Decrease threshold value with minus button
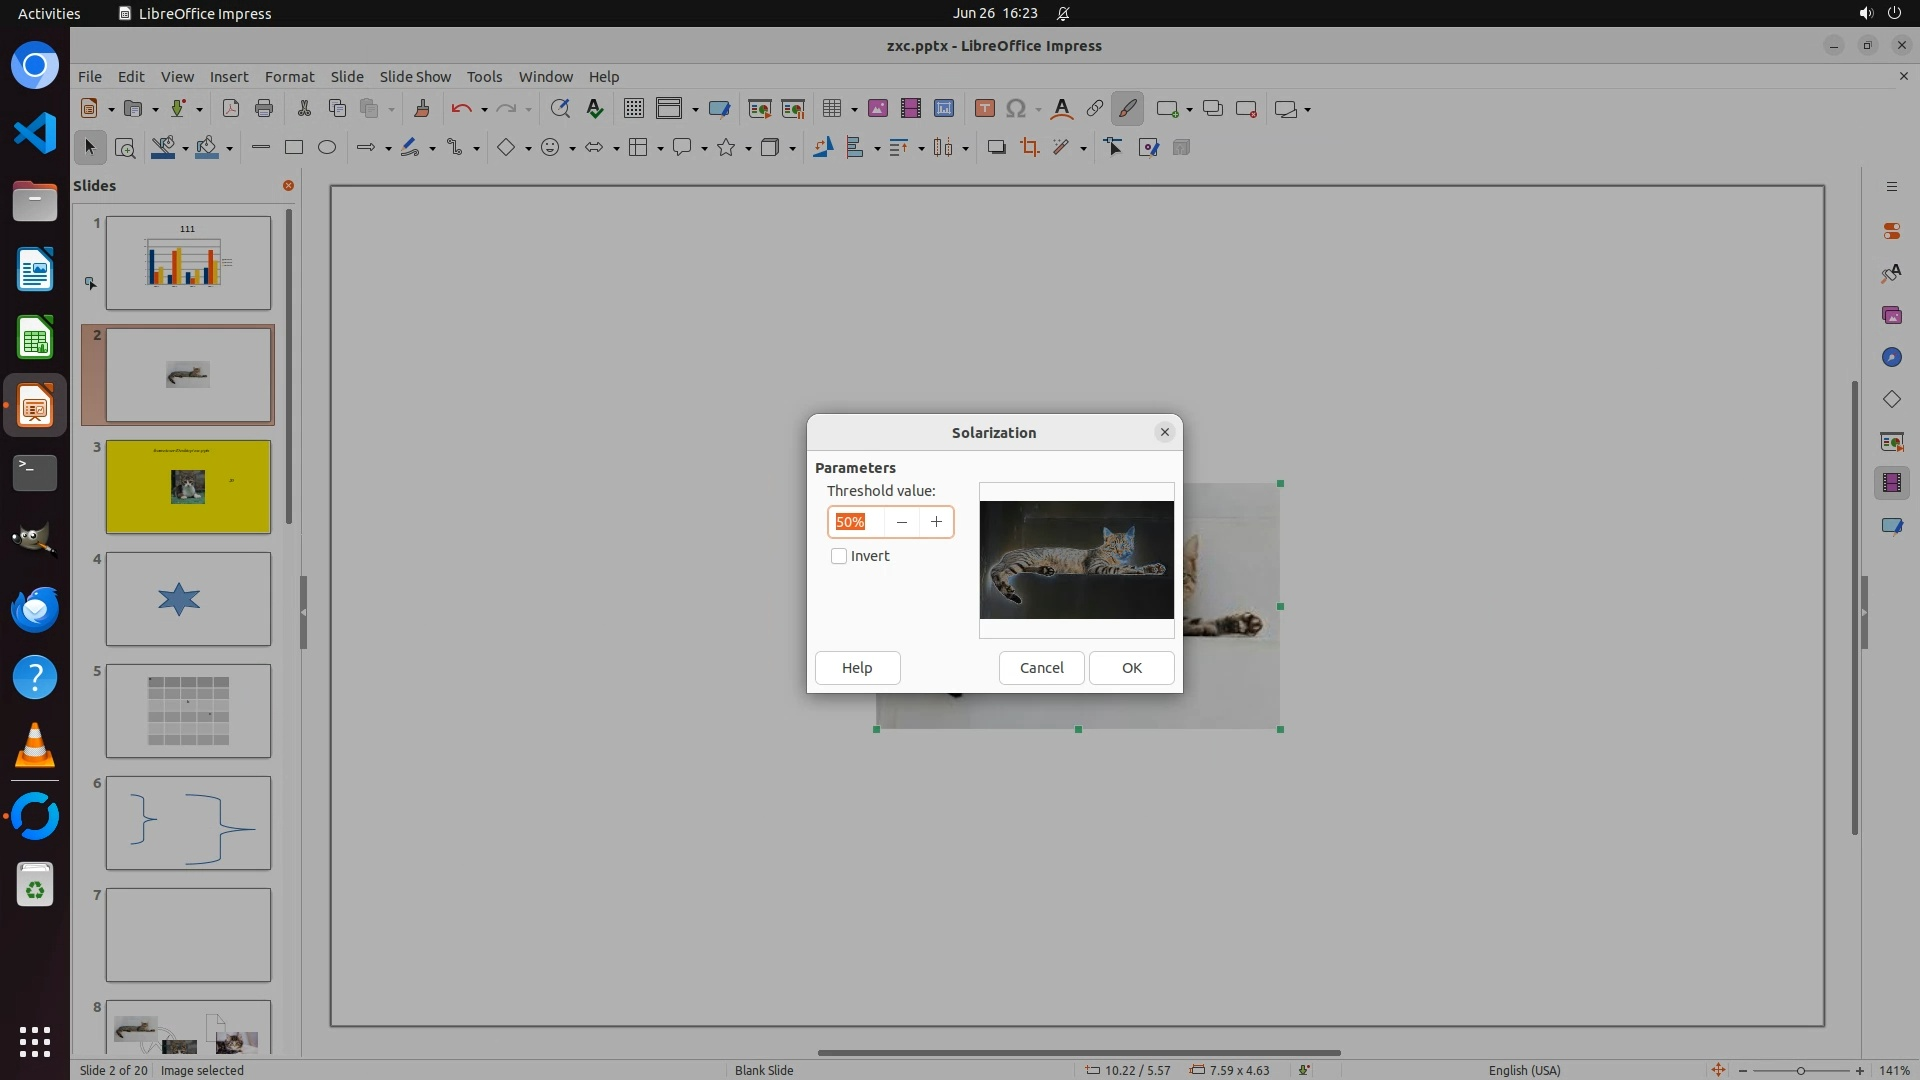This screenshot has width=1920, height=1080. click(x=902, y=522)
